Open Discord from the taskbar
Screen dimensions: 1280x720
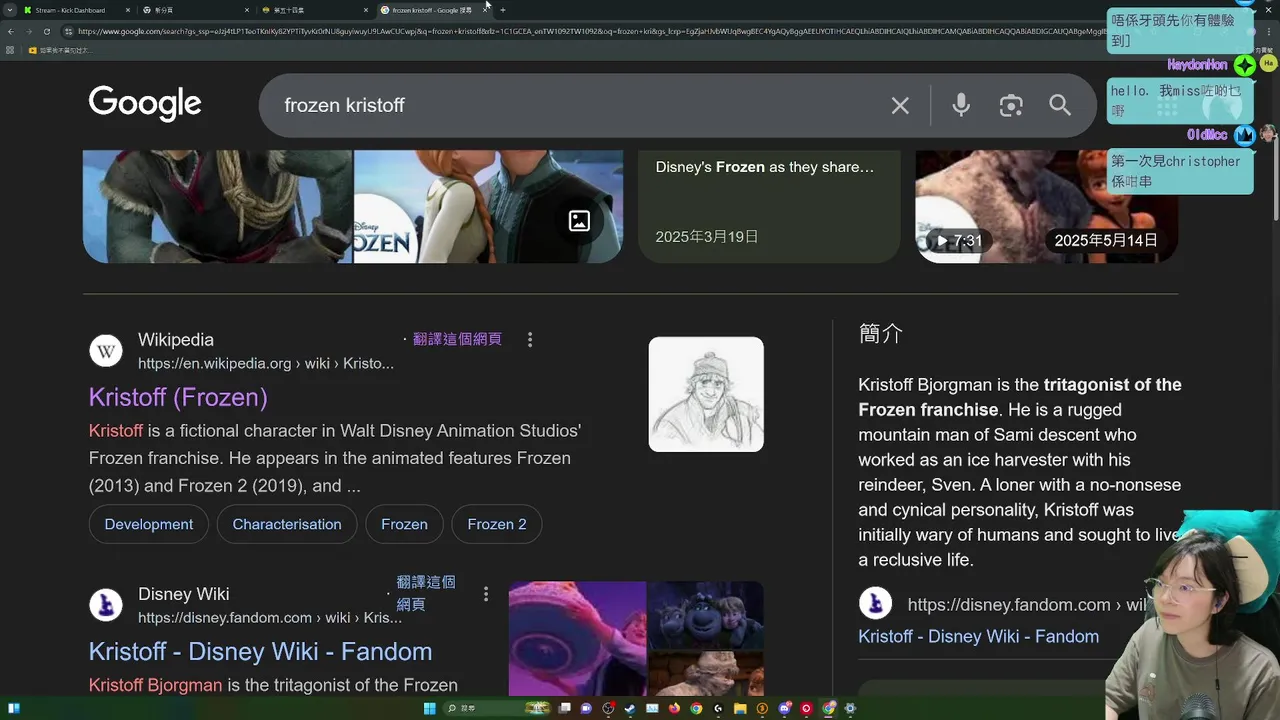[785, 708]
